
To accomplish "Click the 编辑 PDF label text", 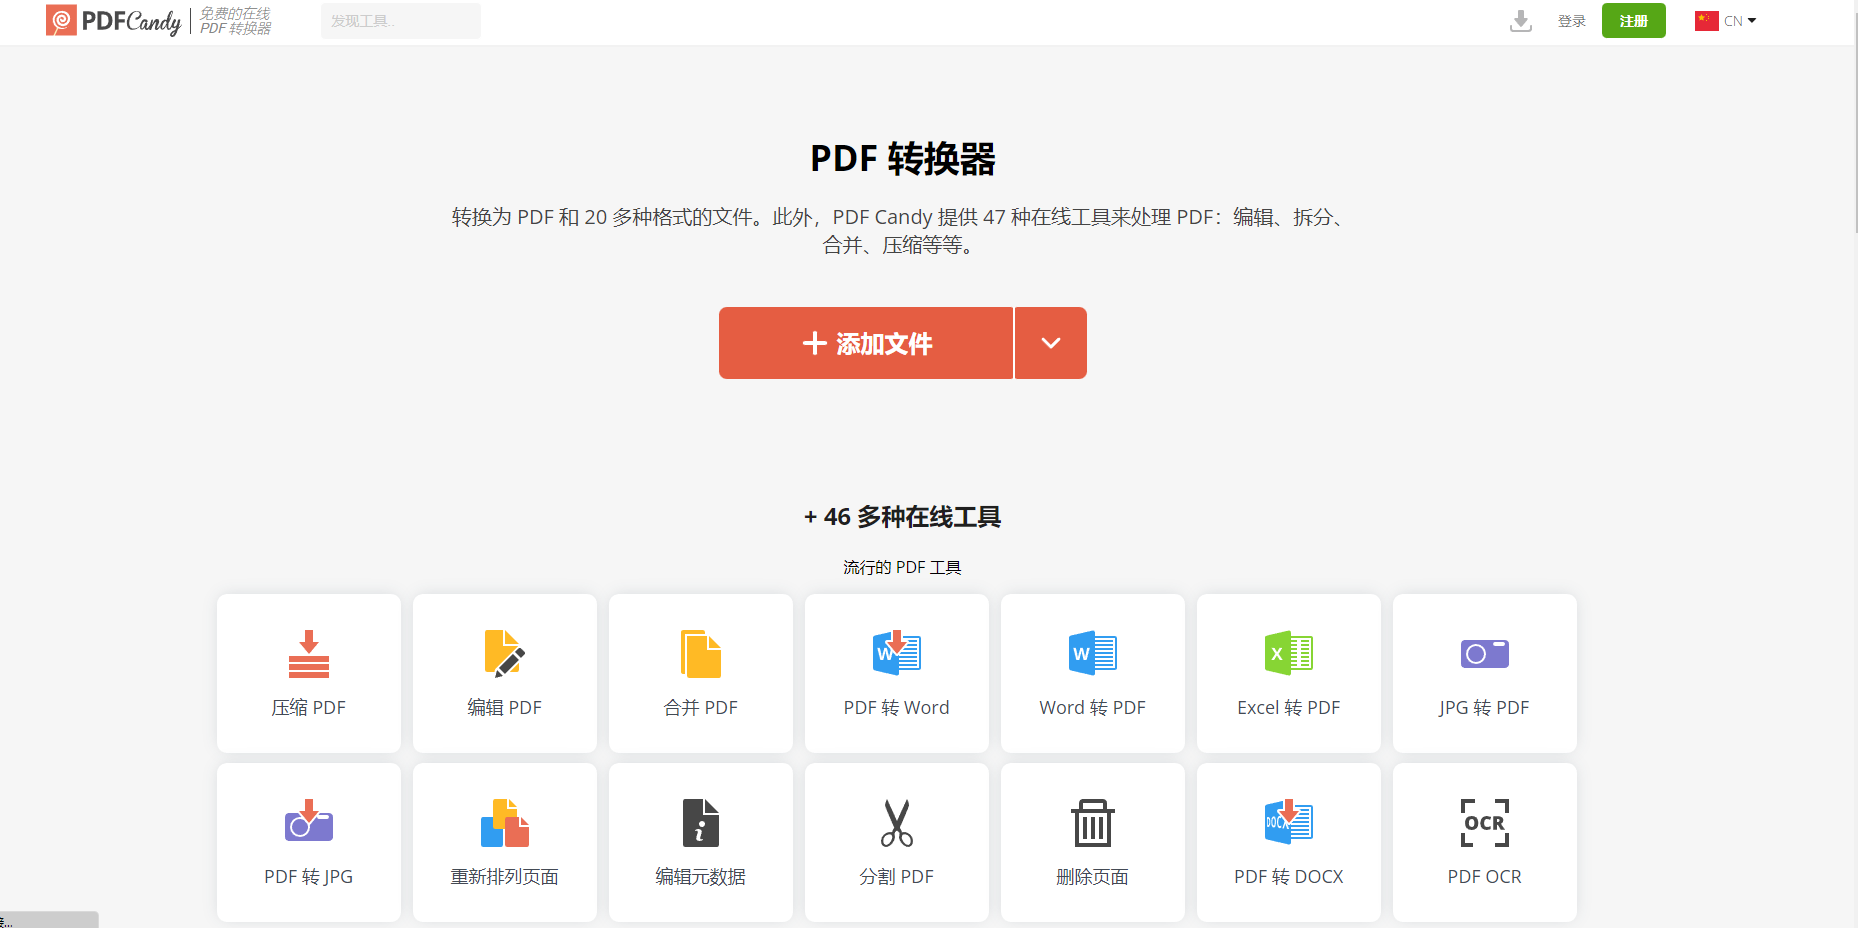I will pos(505,708).
